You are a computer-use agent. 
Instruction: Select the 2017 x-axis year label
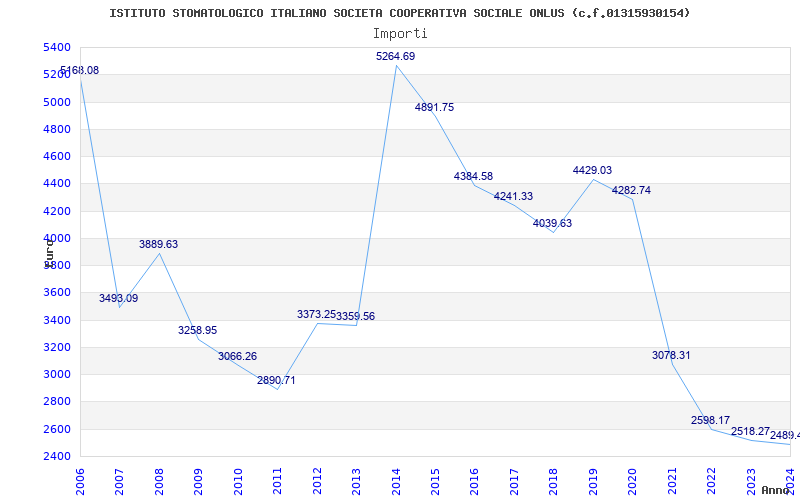pos(514,482)
